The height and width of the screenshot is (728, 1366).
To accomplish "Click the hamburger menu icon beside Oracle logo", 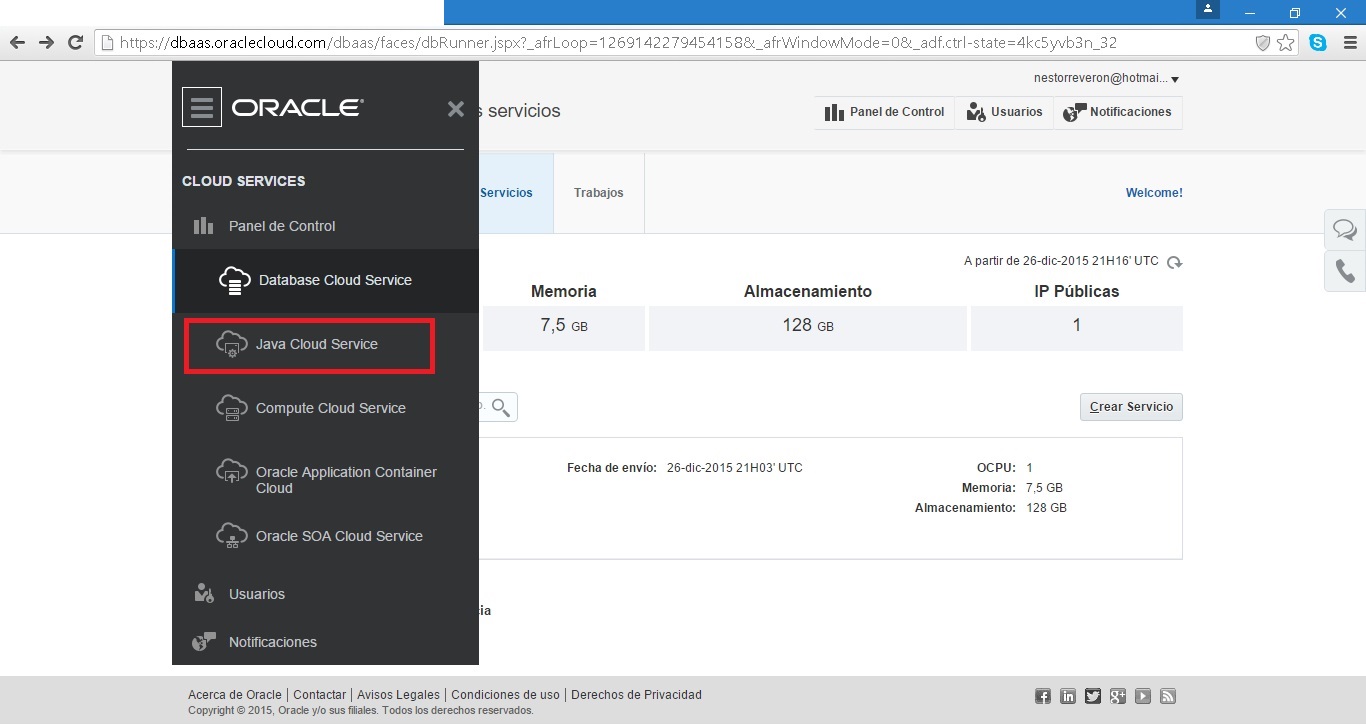I will (202, 107).
